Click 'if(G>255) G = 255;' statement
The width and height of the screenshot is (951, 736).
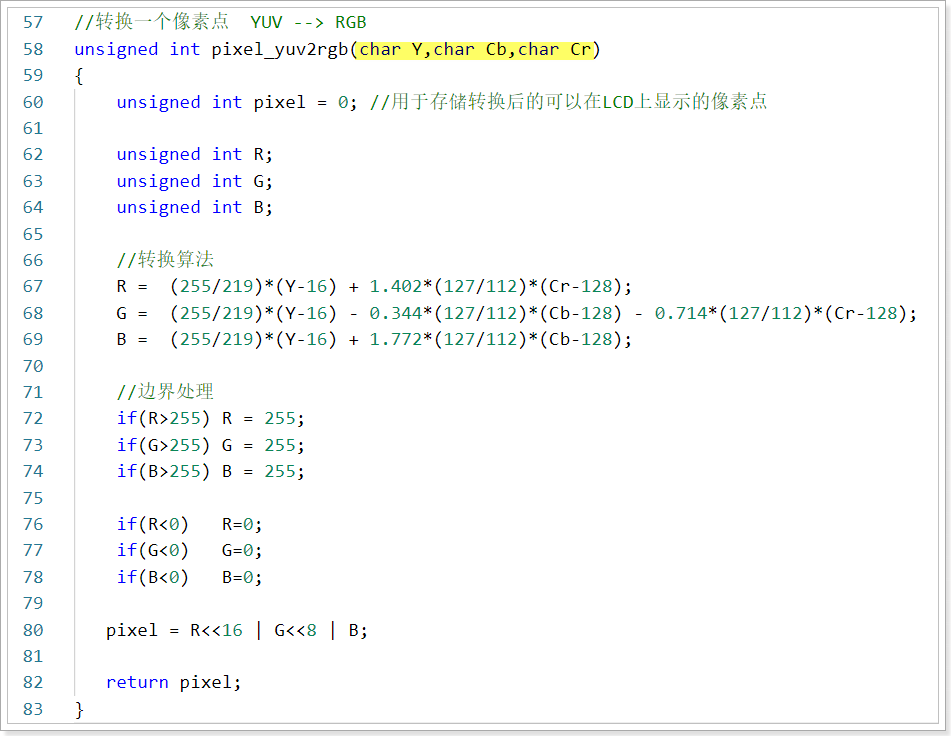(210, 445)
